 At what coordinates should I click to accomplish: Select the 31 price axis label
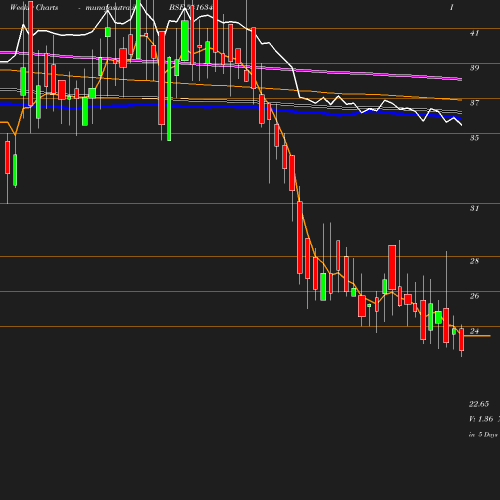[x=474, y=208]
